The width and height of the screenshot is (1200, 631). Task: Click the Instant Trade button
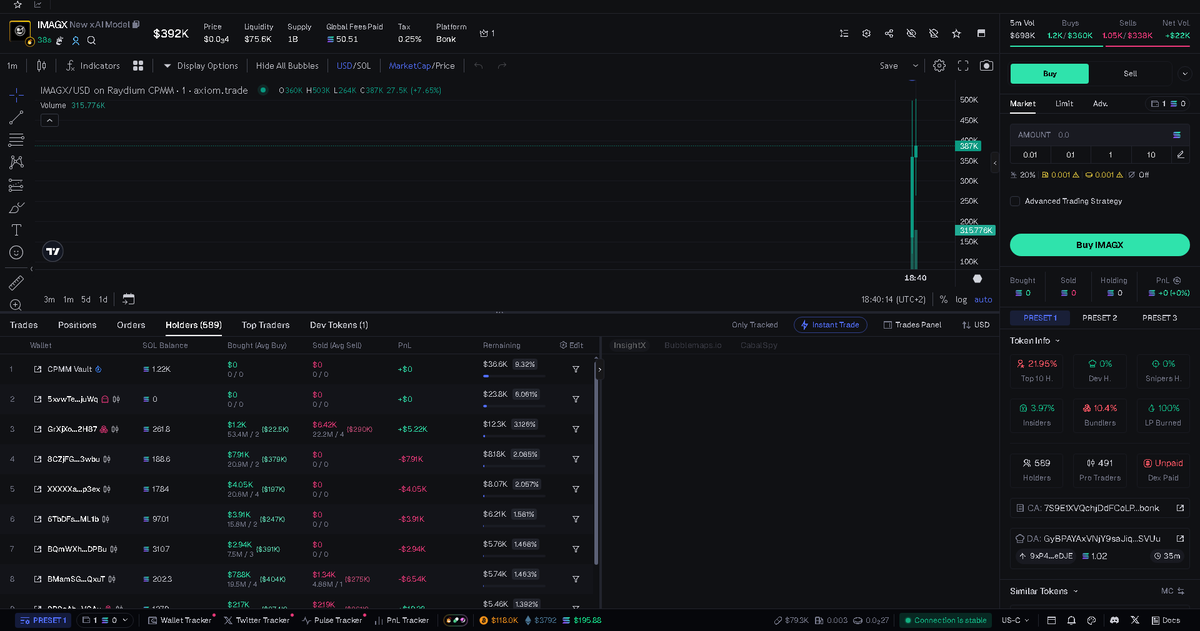(x=830, y=325)
